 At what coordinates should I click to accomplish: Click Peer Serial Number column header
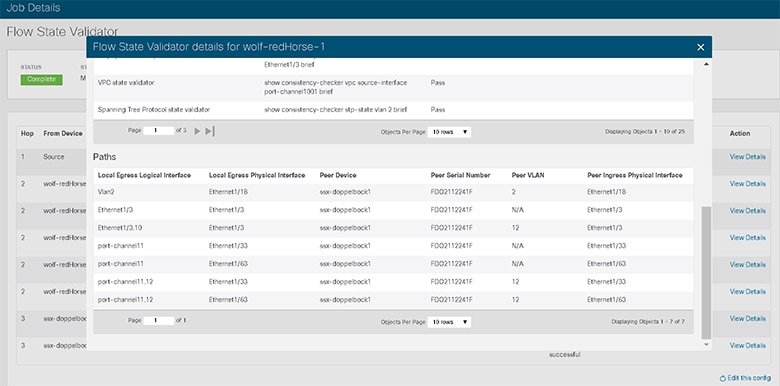(x=460, y=175)
